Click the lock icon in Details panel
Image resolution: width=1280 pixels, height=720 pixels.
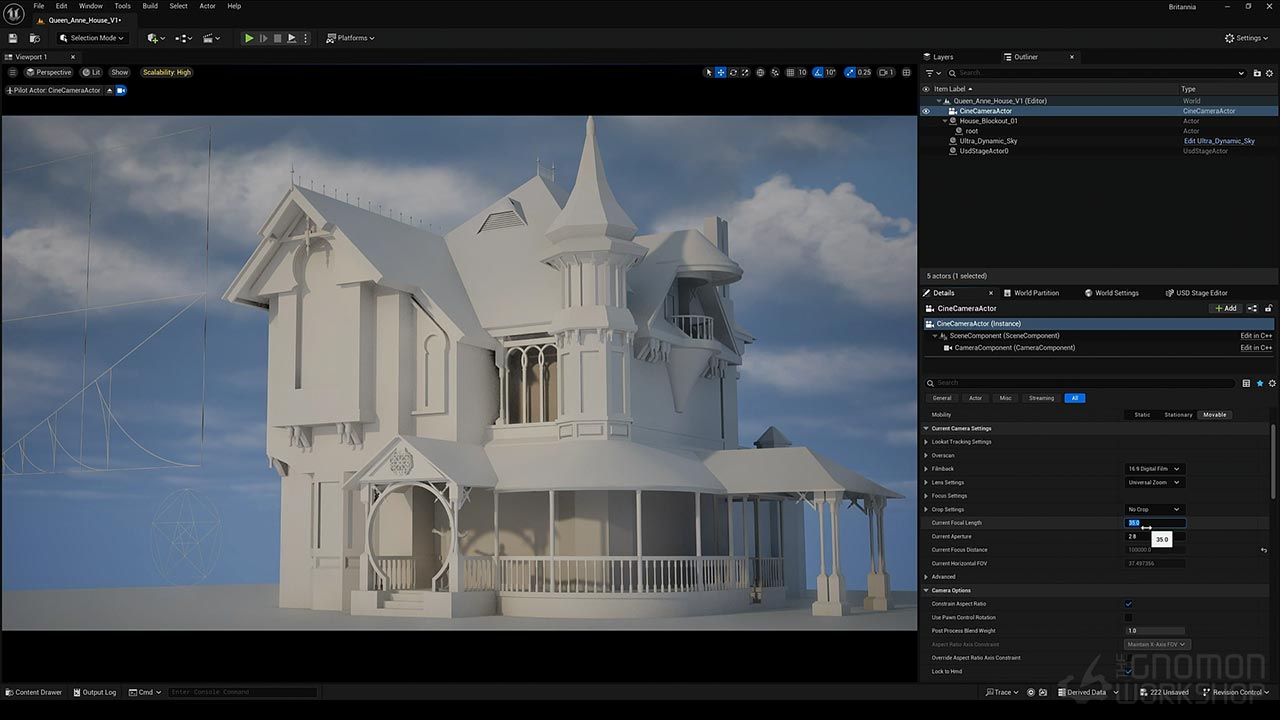[1269, 309]
